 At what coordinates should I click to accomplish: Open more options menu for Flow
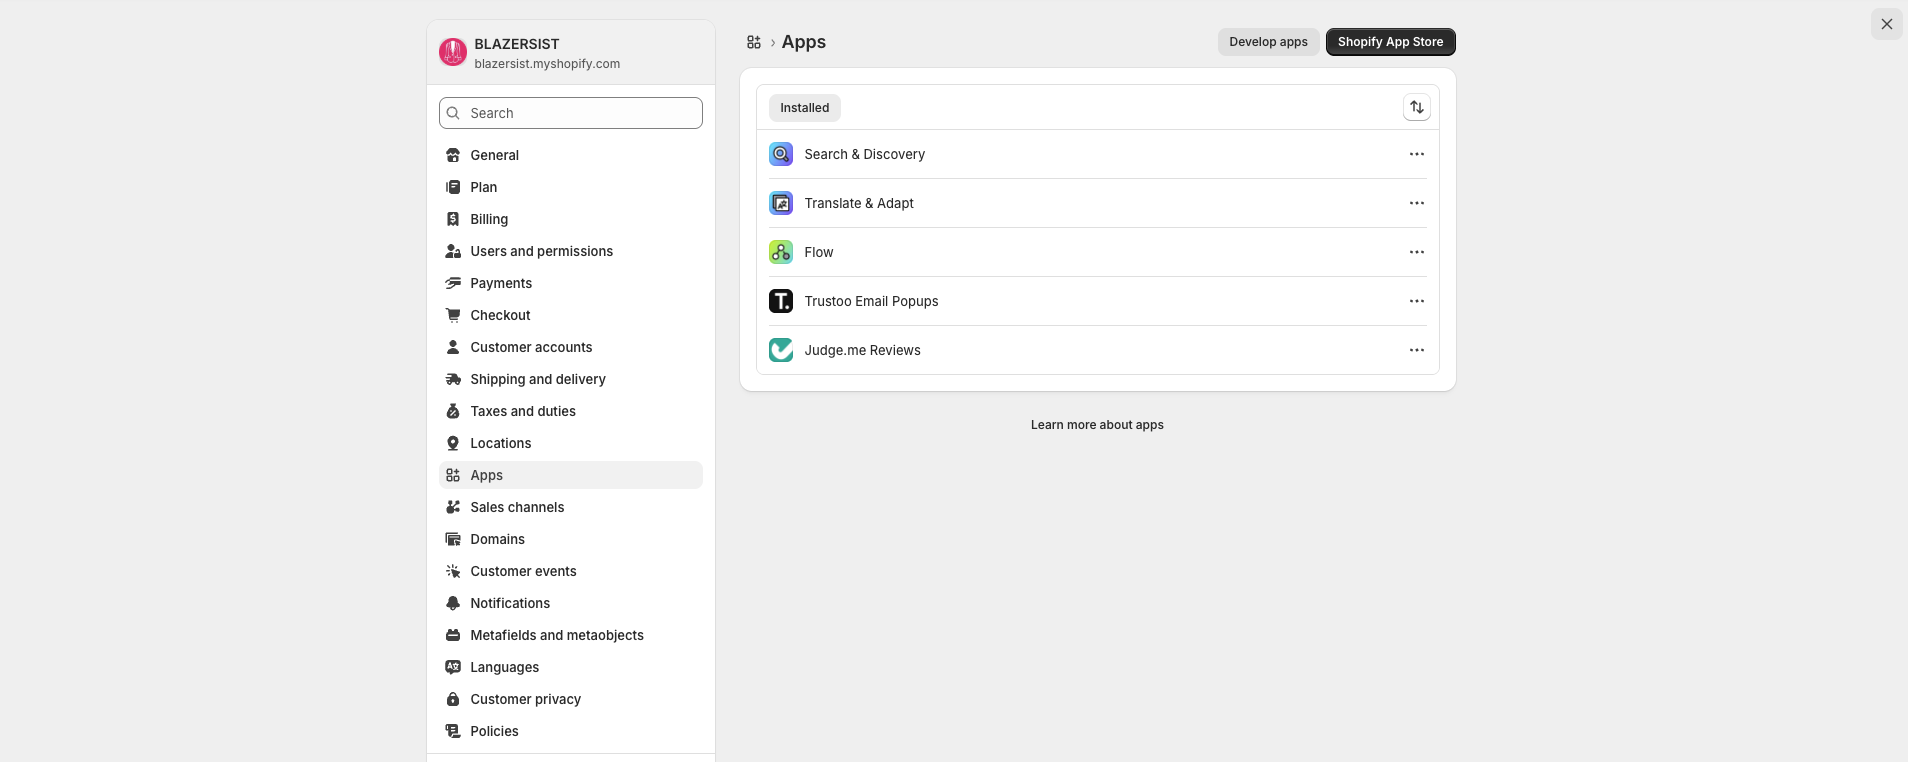[1416, 252]
